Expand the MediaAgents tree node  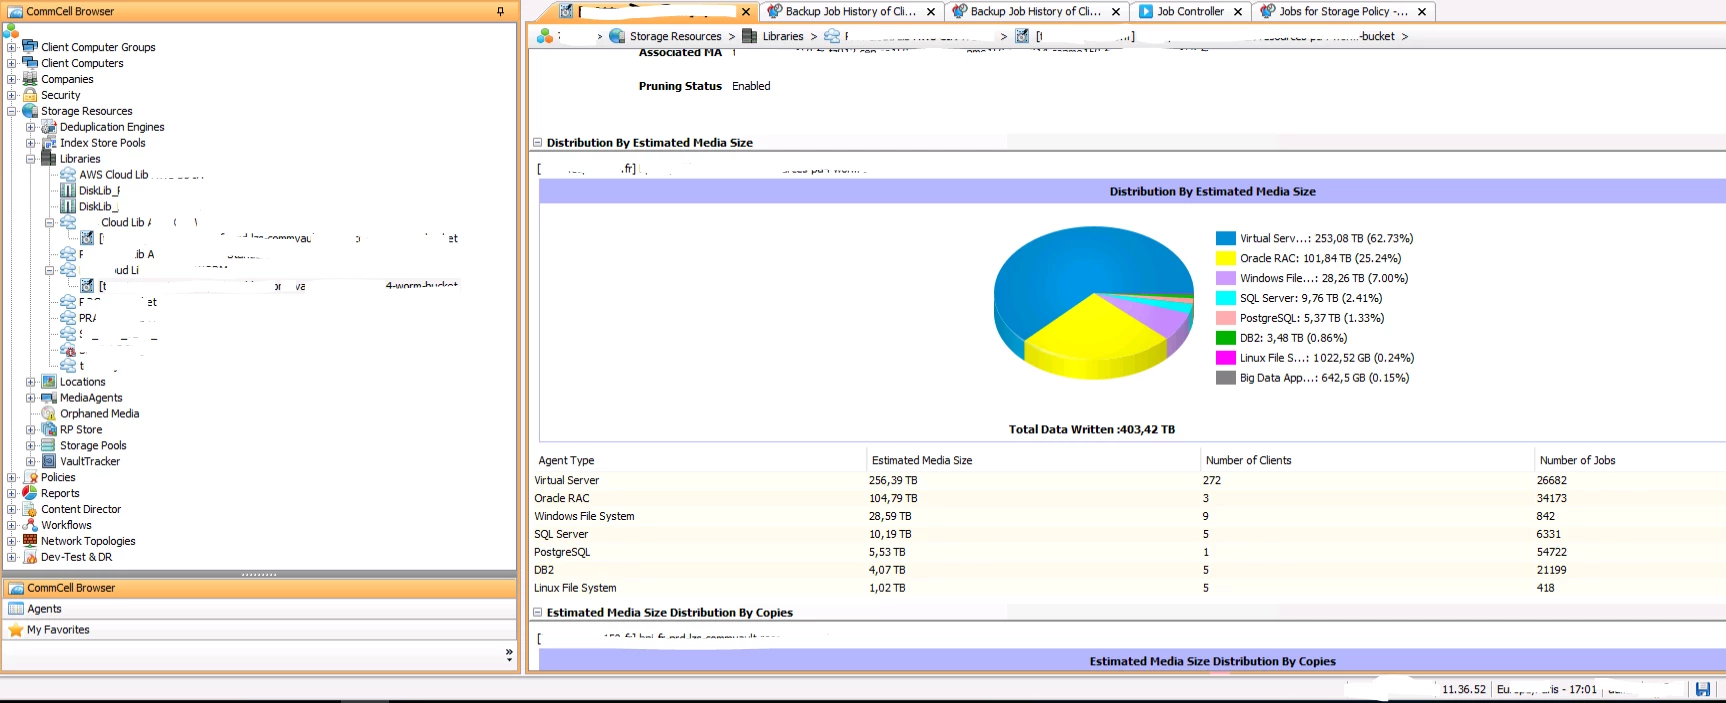coord(31,398)
